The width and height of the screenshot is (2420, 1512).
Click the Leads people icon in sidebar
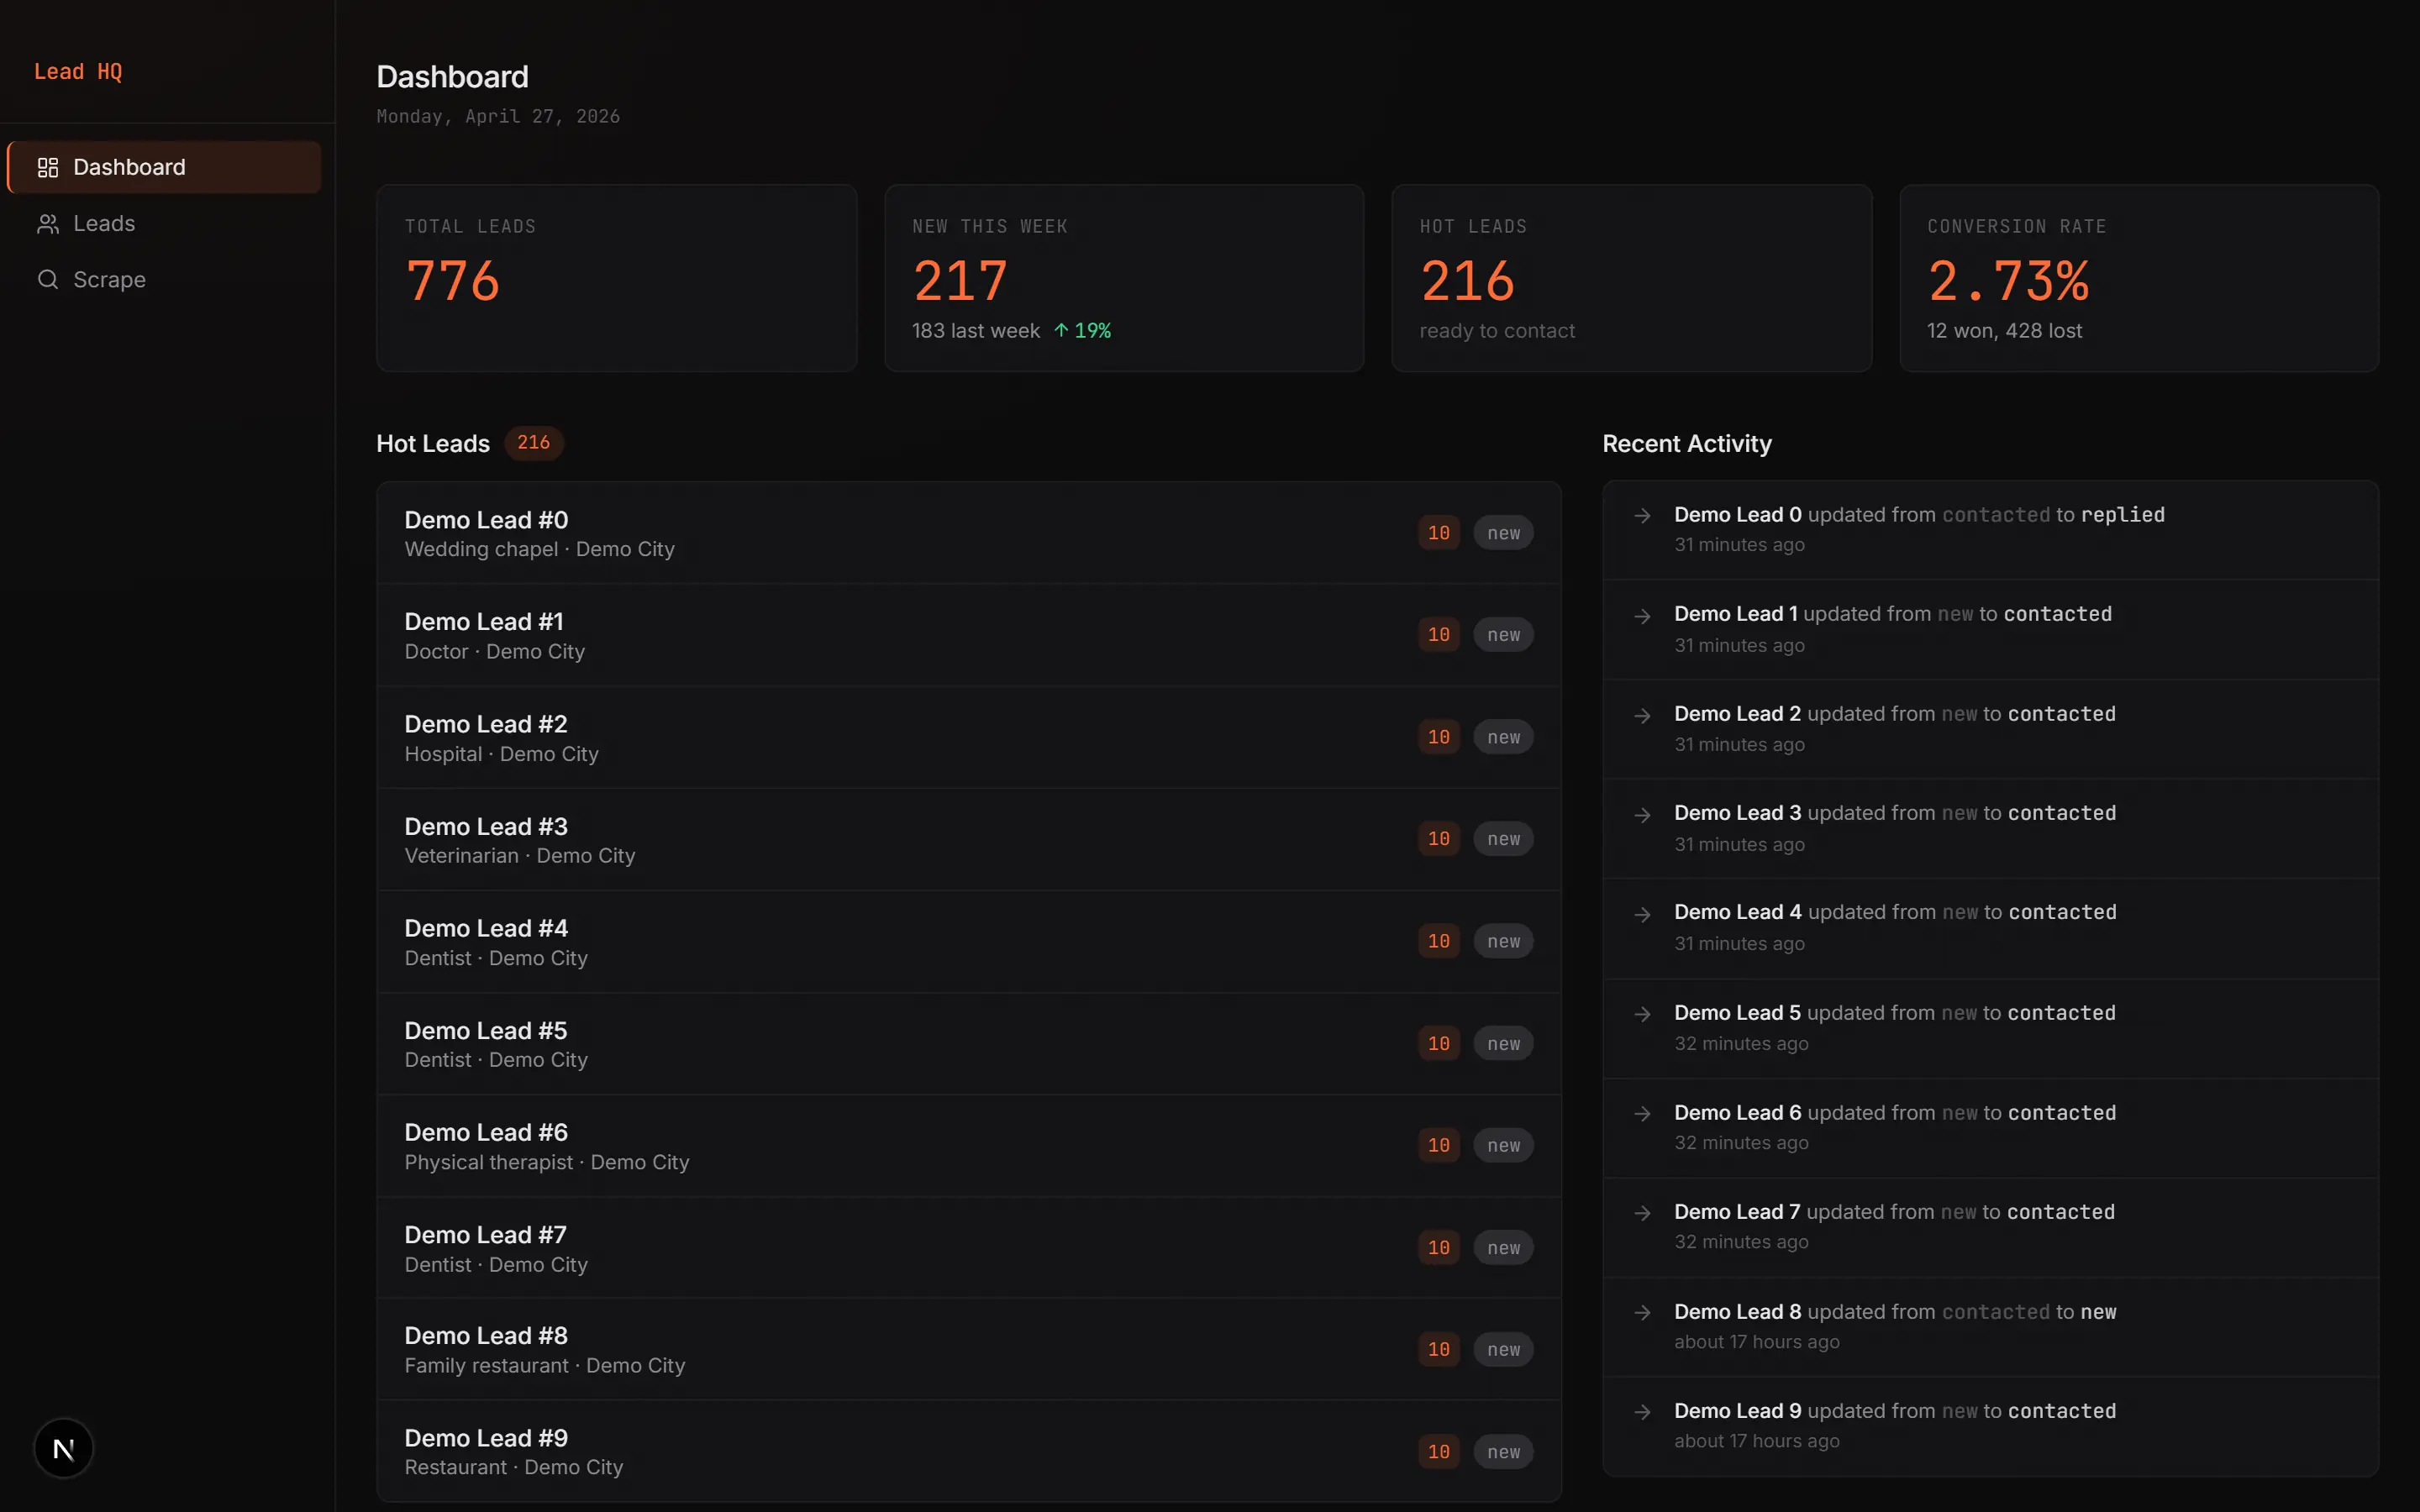click(48, 224)
